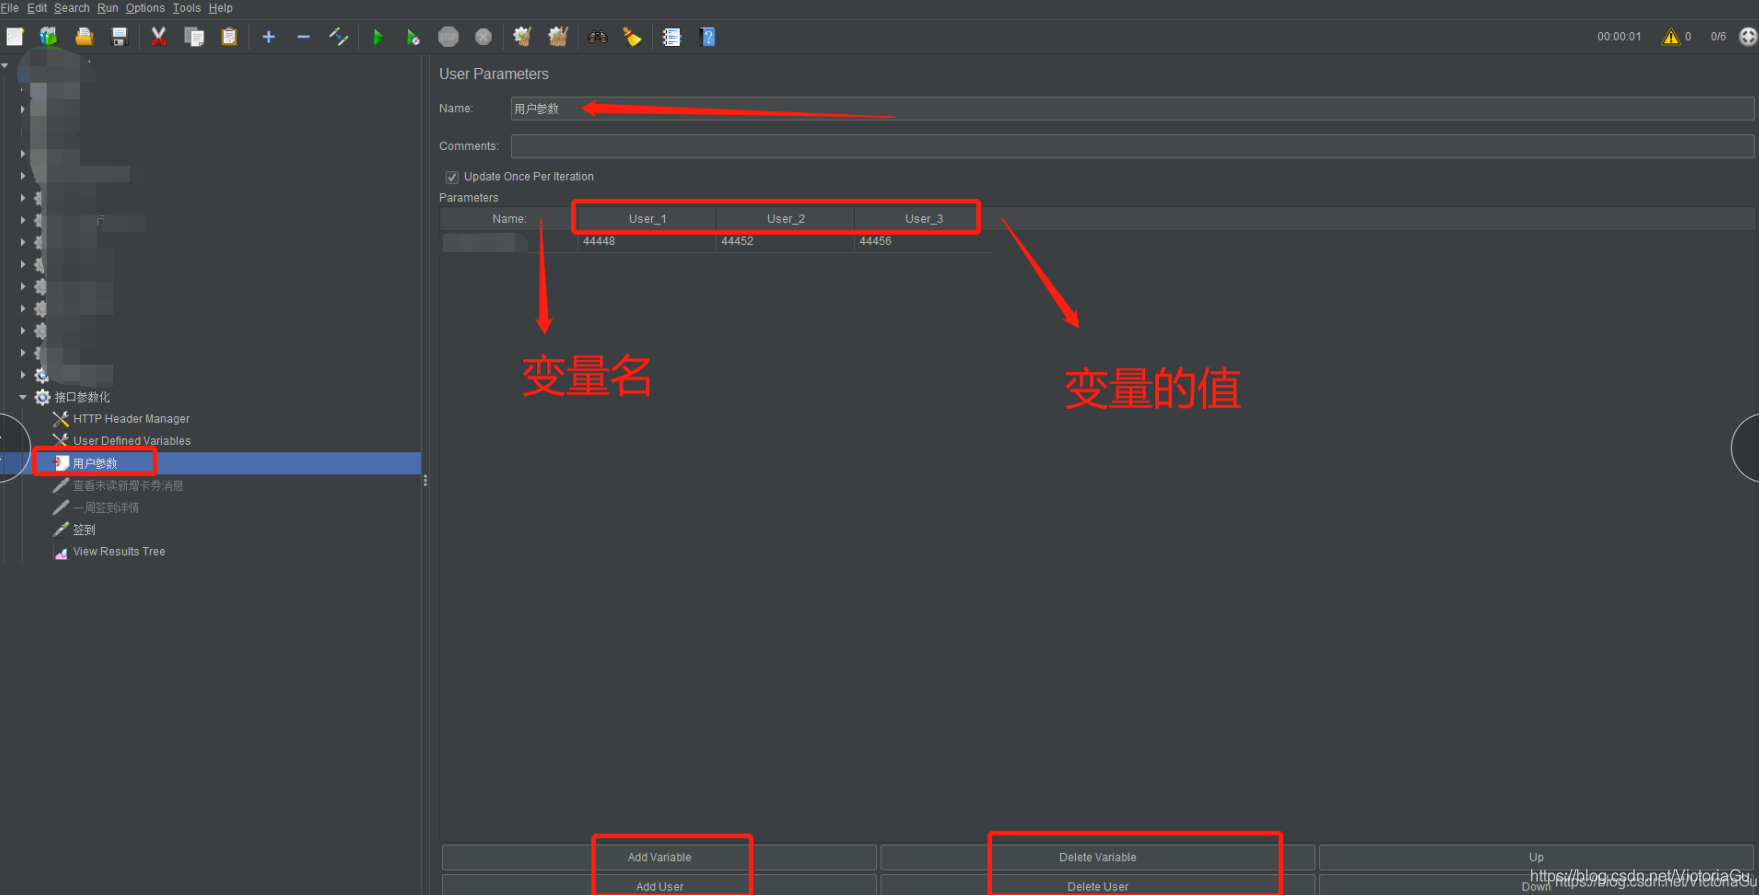Click the Delete Variable button
This screenshot has height=895, width=1759.
click(x=1097, y=857)
